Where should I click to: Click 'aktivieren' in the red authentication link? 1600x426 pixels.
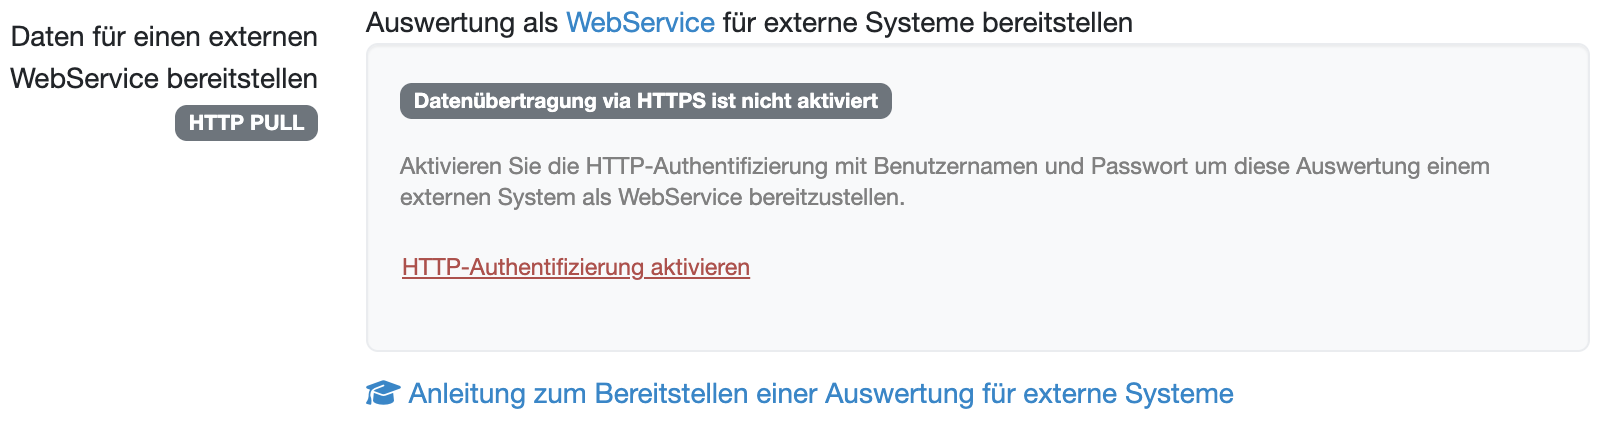700,267
